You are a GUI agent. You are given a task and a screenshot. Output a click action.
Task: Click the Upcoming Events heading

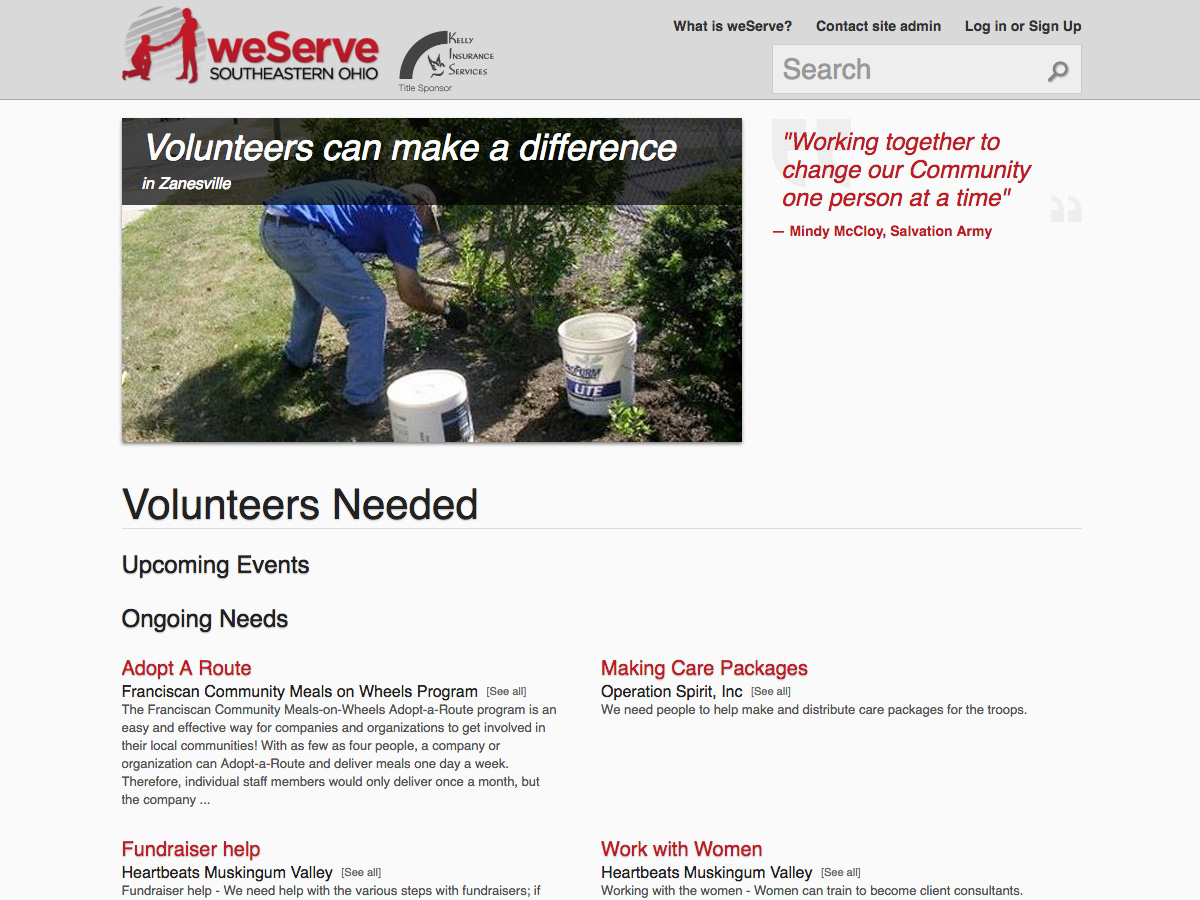click(215, 565)
